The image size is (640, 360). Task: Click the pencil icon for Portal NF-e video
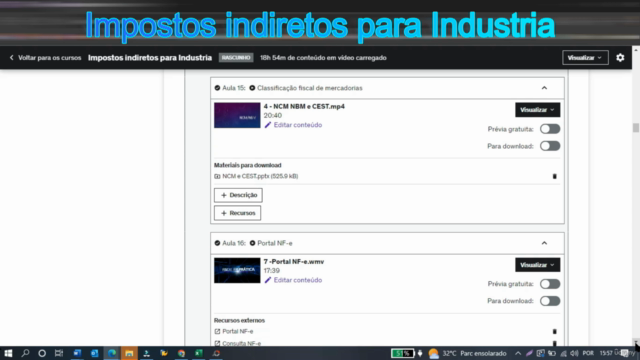coord(268,280)
